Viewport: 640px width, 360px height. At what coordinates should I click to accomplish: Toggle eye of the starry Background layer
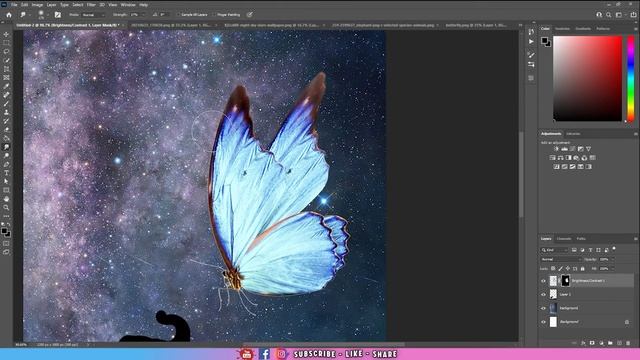(x=543, y=308)
